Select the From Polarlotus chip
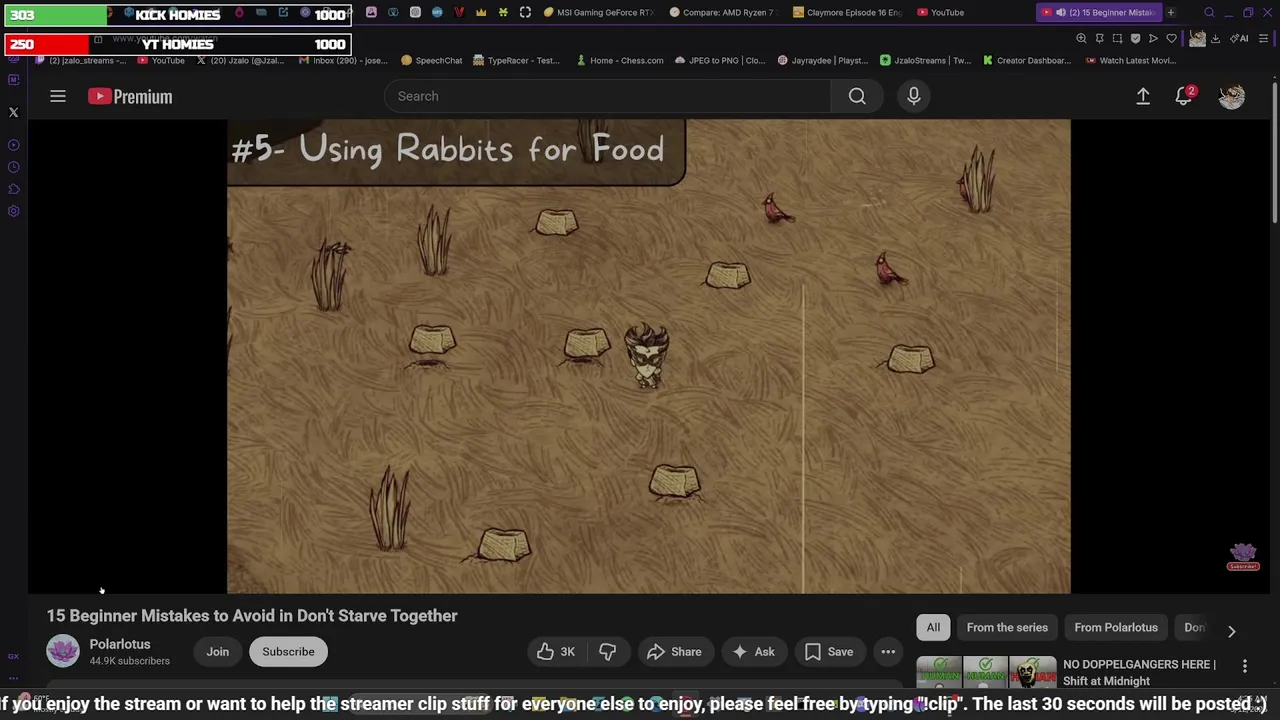This screenshot has height=720, width=1280. [1115, 628]
